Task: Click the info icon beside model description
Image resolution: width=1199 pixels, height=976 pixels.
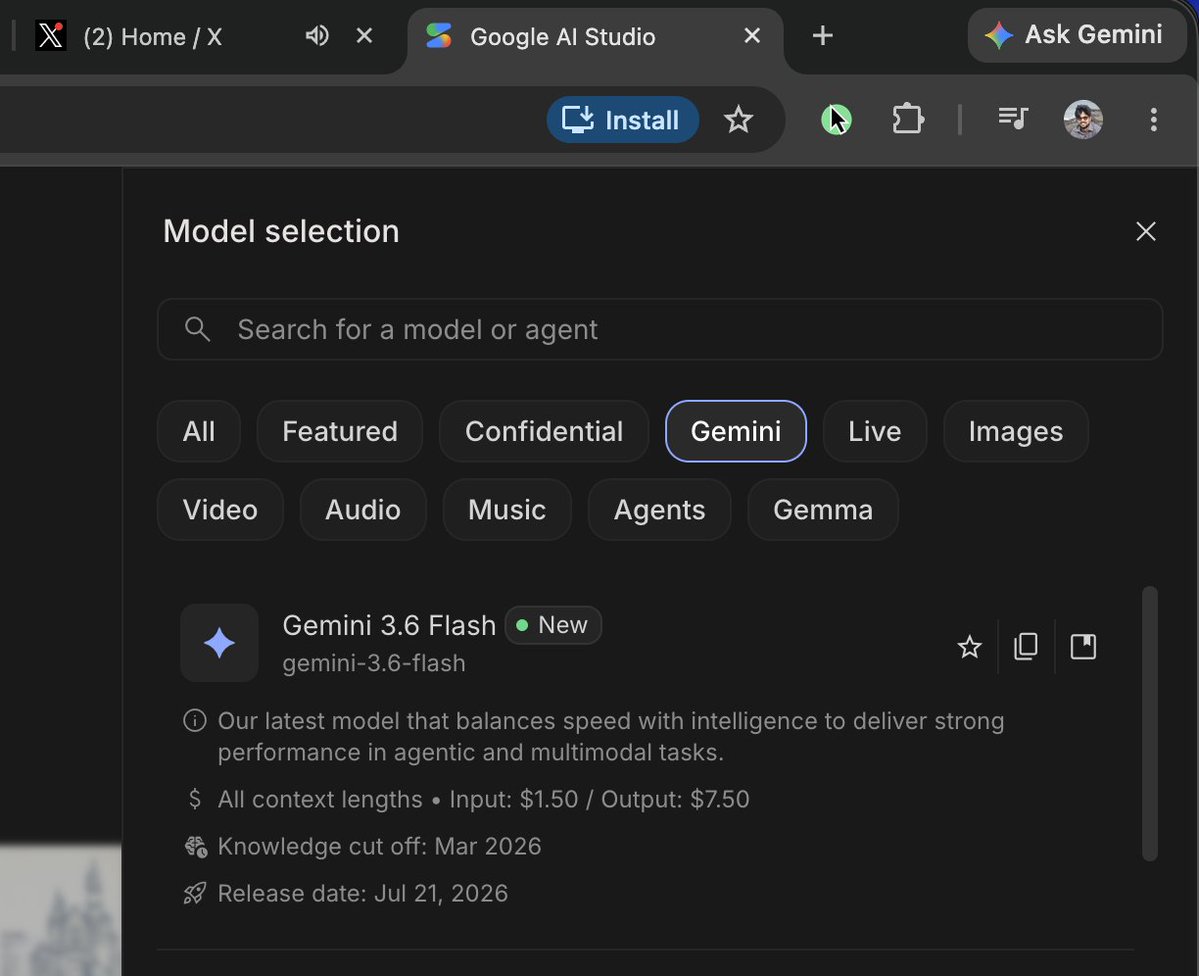Action: click(x=195, y=721)
